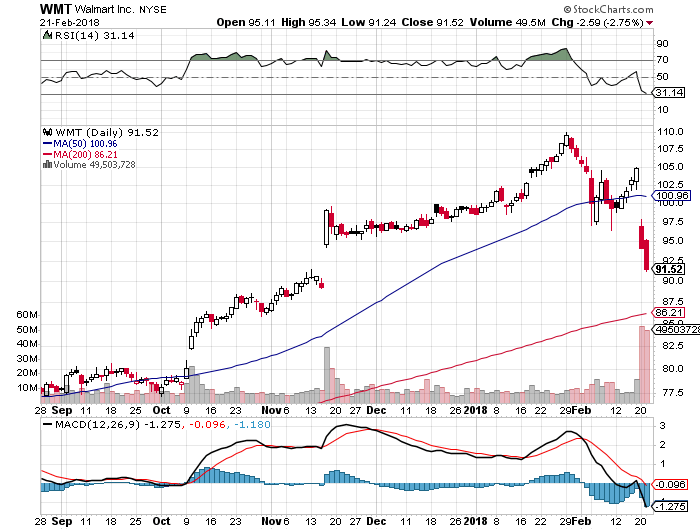This screenshot has width=700, height=530.
Task: Click the 2018 label under price chart
Action: pos(475,410)
